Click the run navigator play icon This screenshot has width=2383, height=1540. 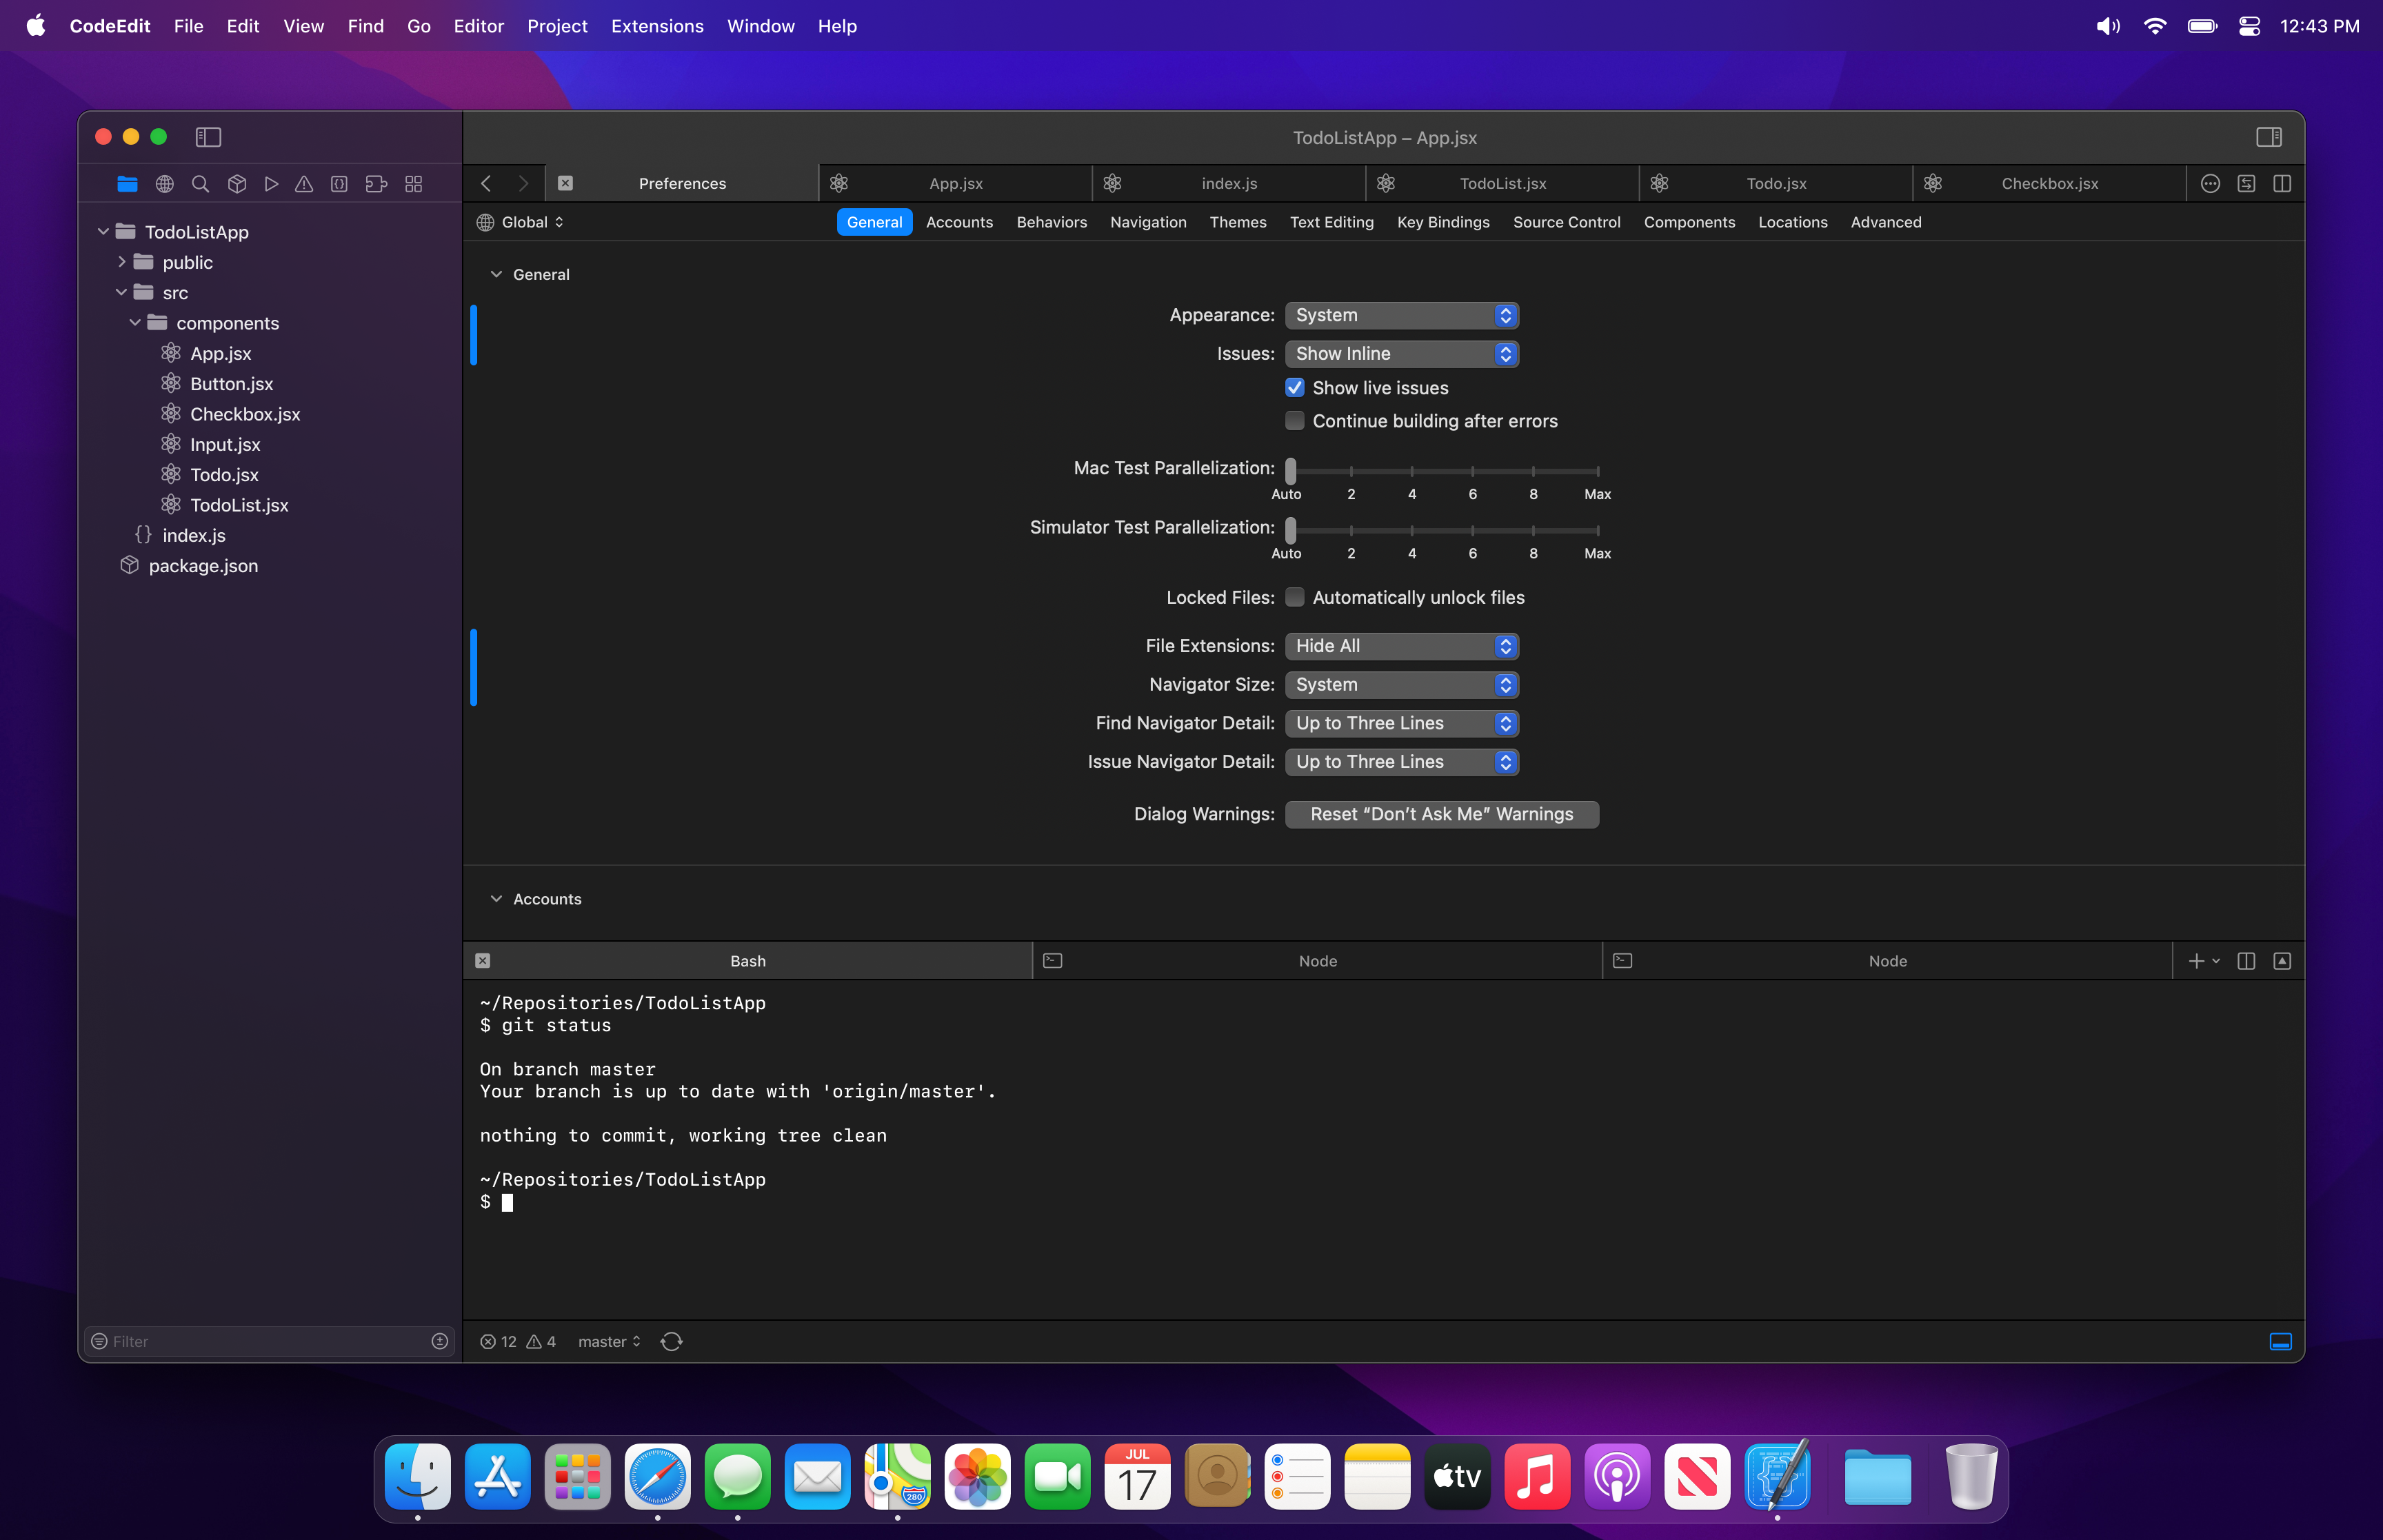coord(271,184)
